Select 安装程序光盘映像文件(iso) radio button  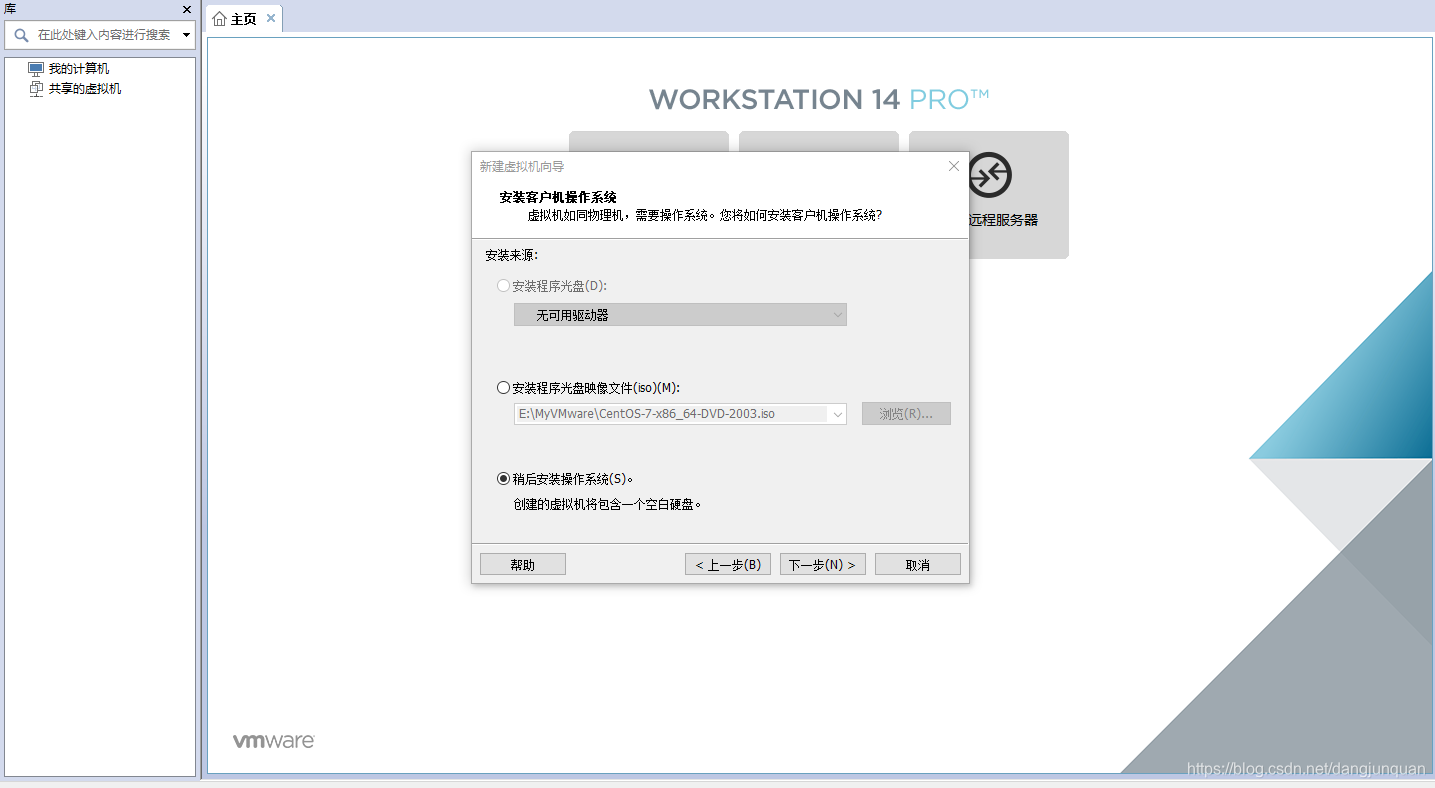tap(503, 388)
